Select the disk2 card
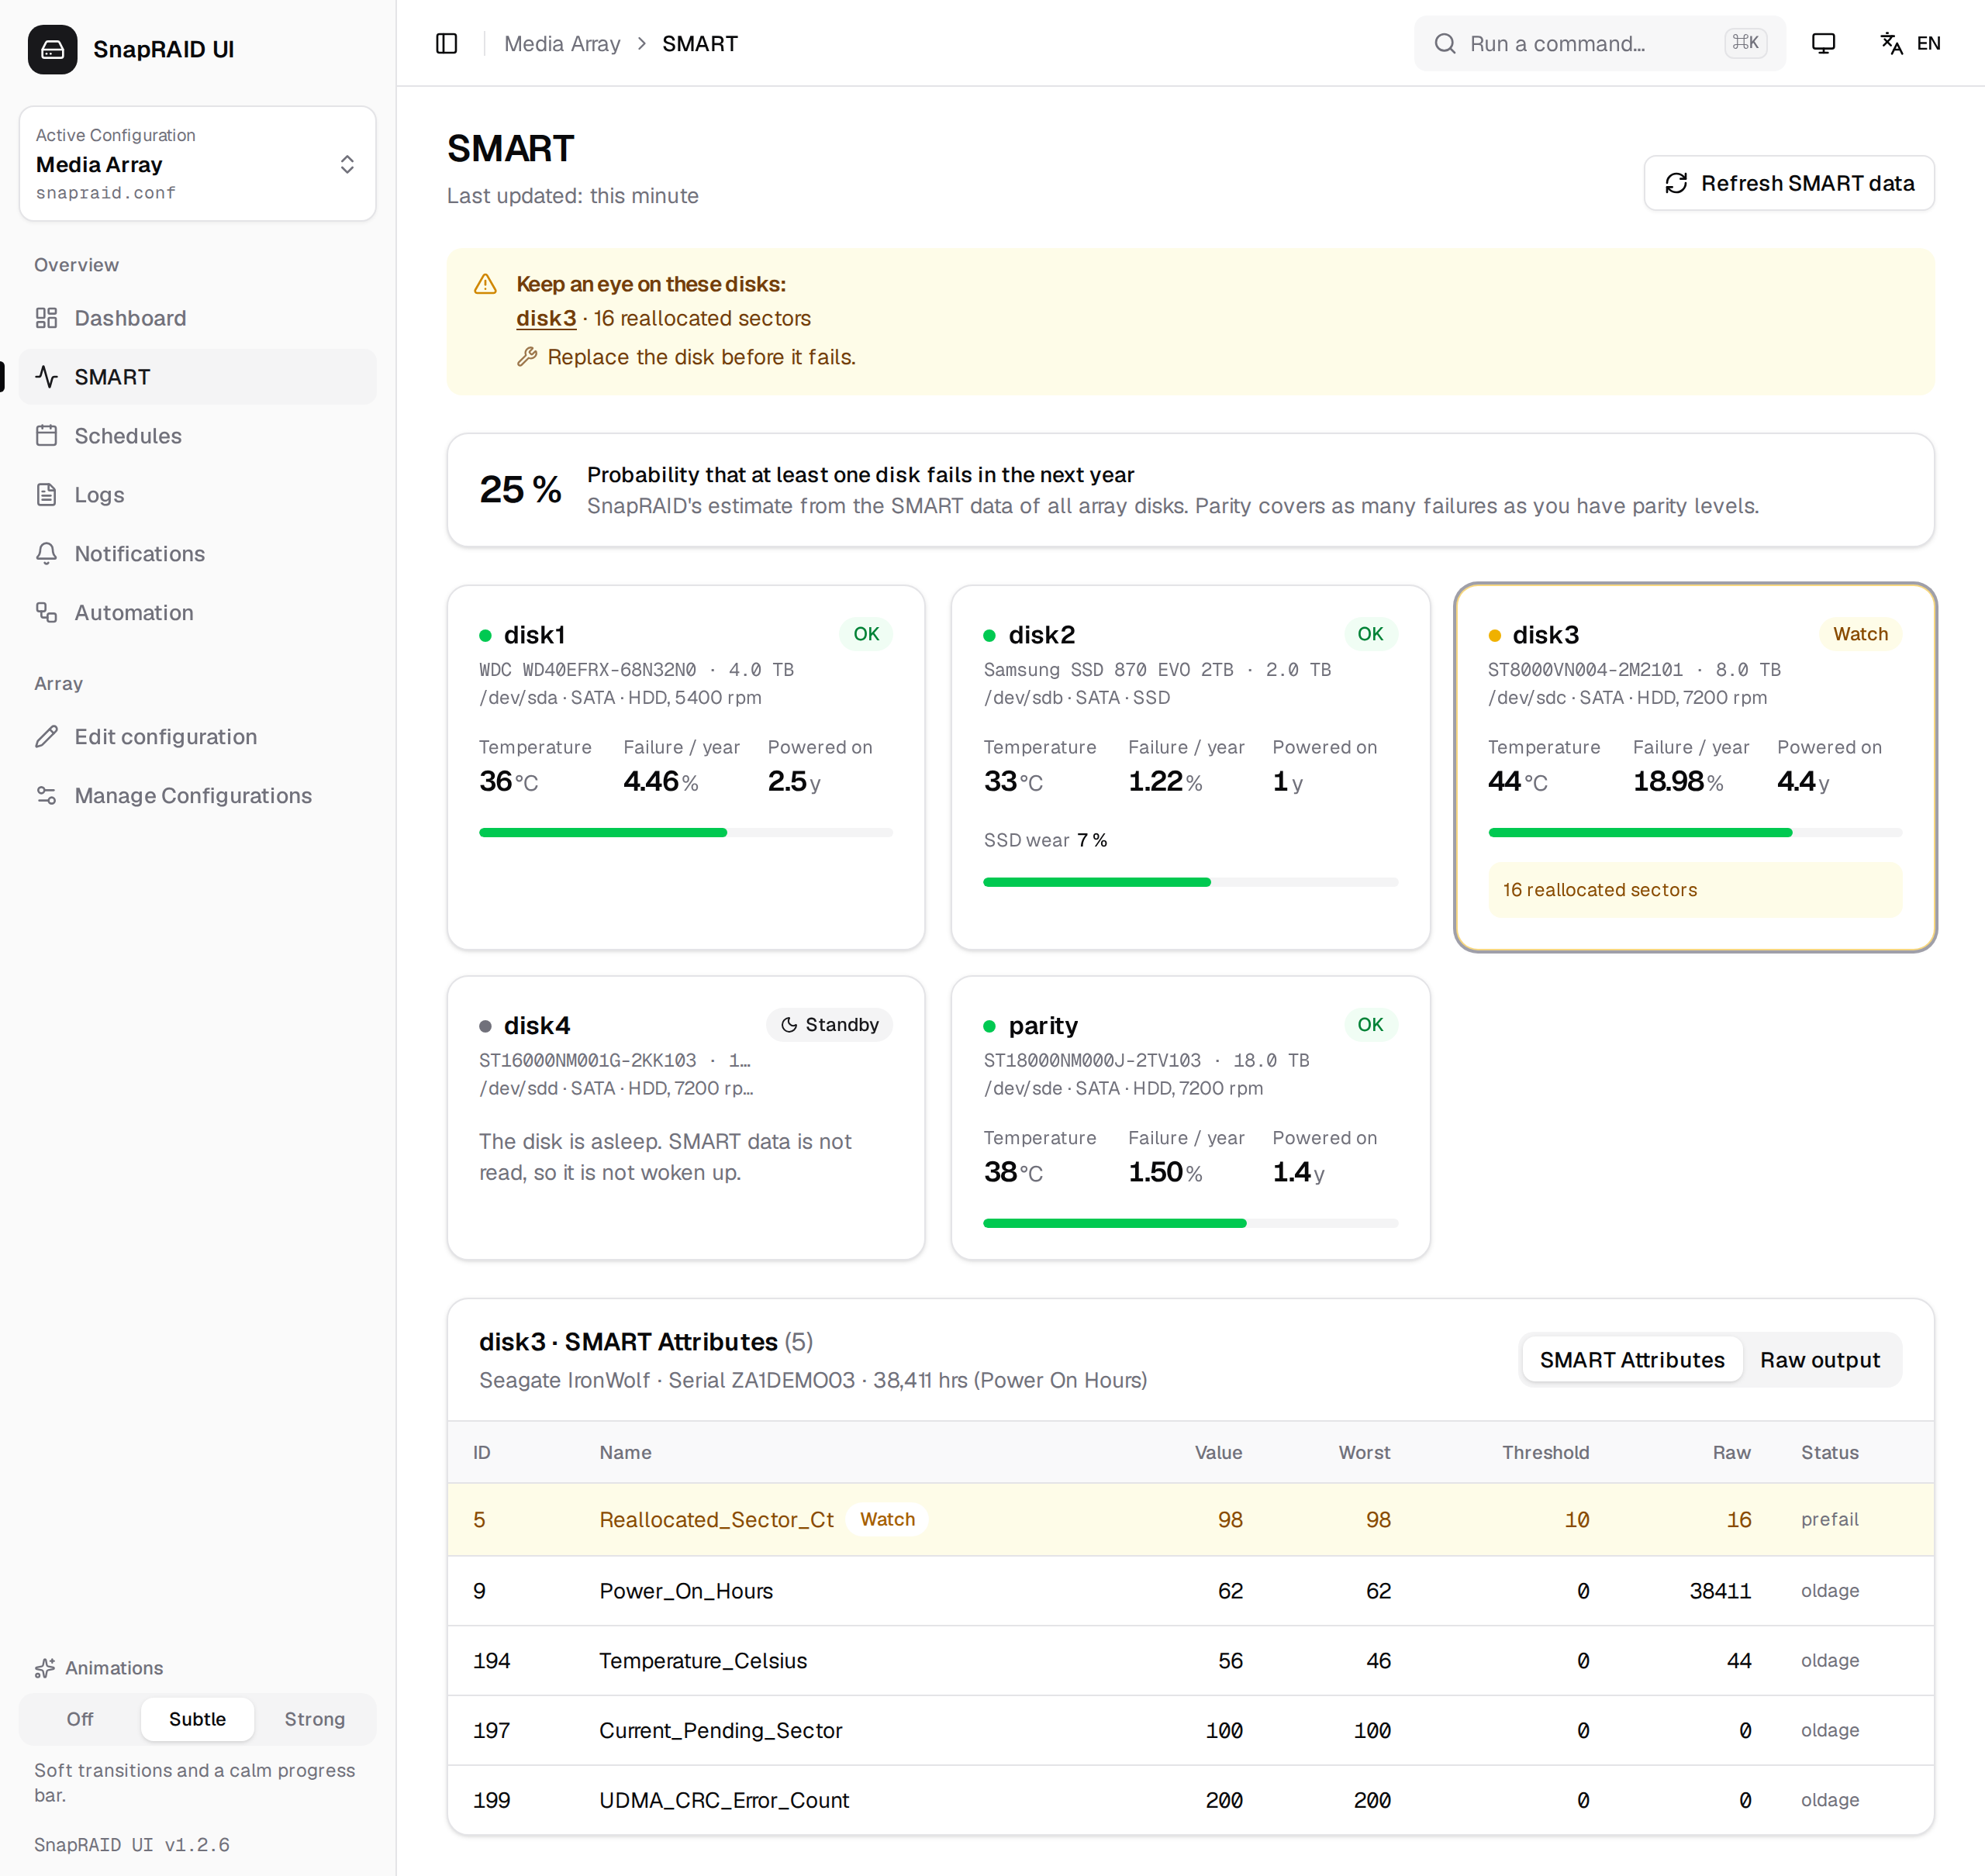Image resolution: width=1985 pixels, height=1876 pixels. (1190, 767)
